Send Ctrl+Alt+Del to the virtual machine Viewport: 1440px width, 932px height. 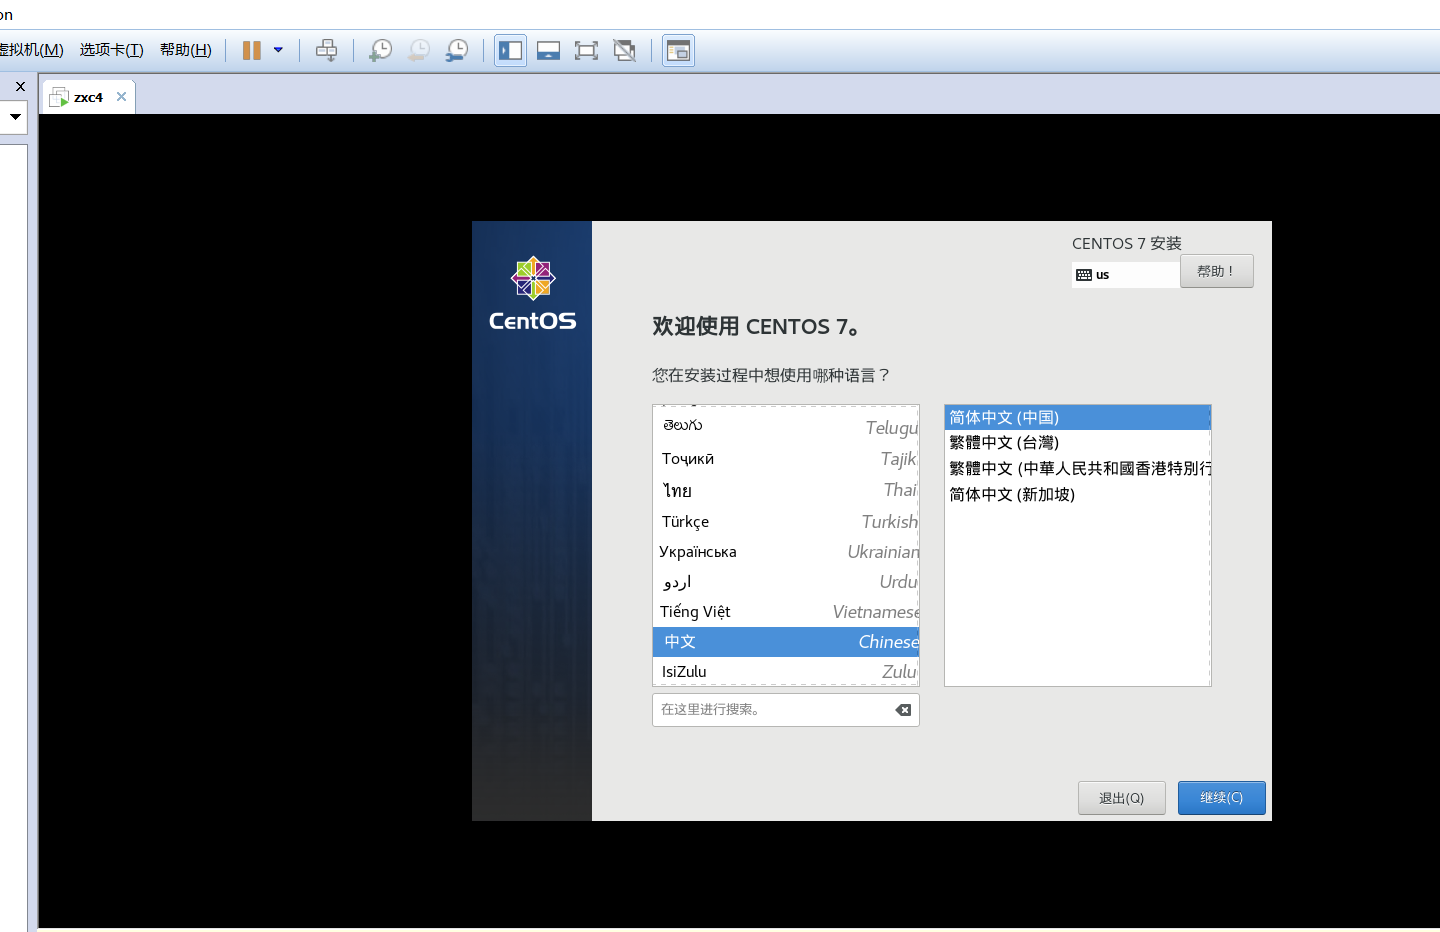(x=326, y=50)
